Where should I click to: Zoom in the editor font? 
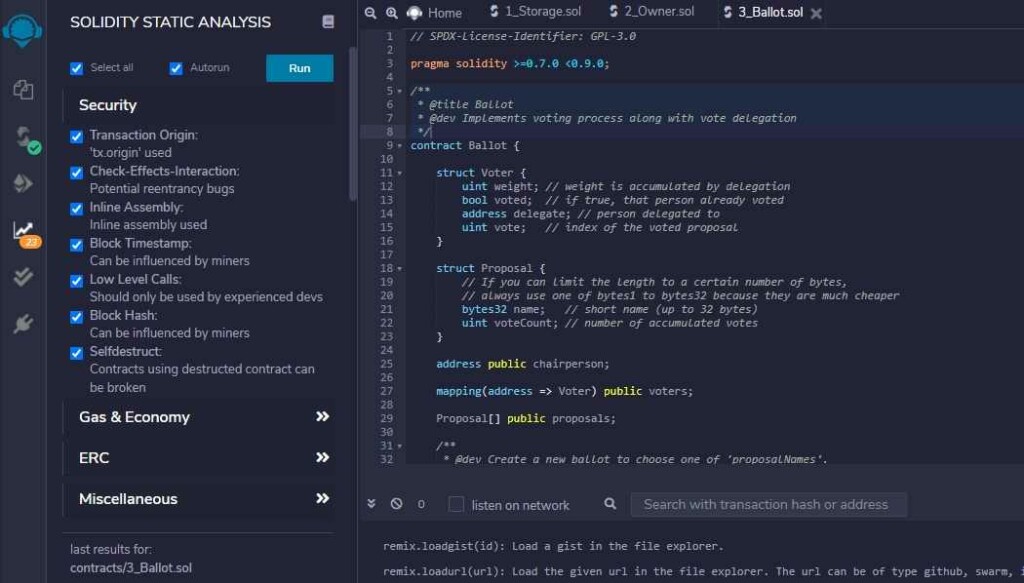(391, 13)
